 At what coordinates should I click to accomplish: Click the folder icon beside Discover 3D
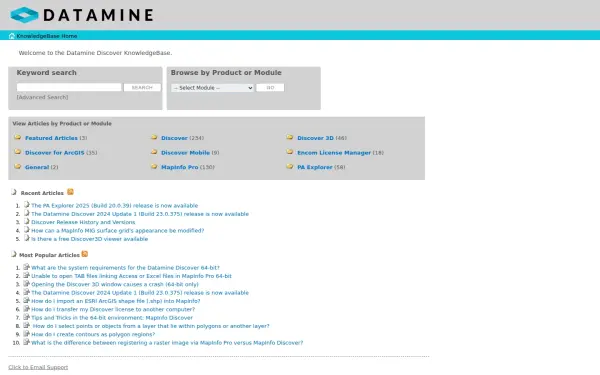290,137
